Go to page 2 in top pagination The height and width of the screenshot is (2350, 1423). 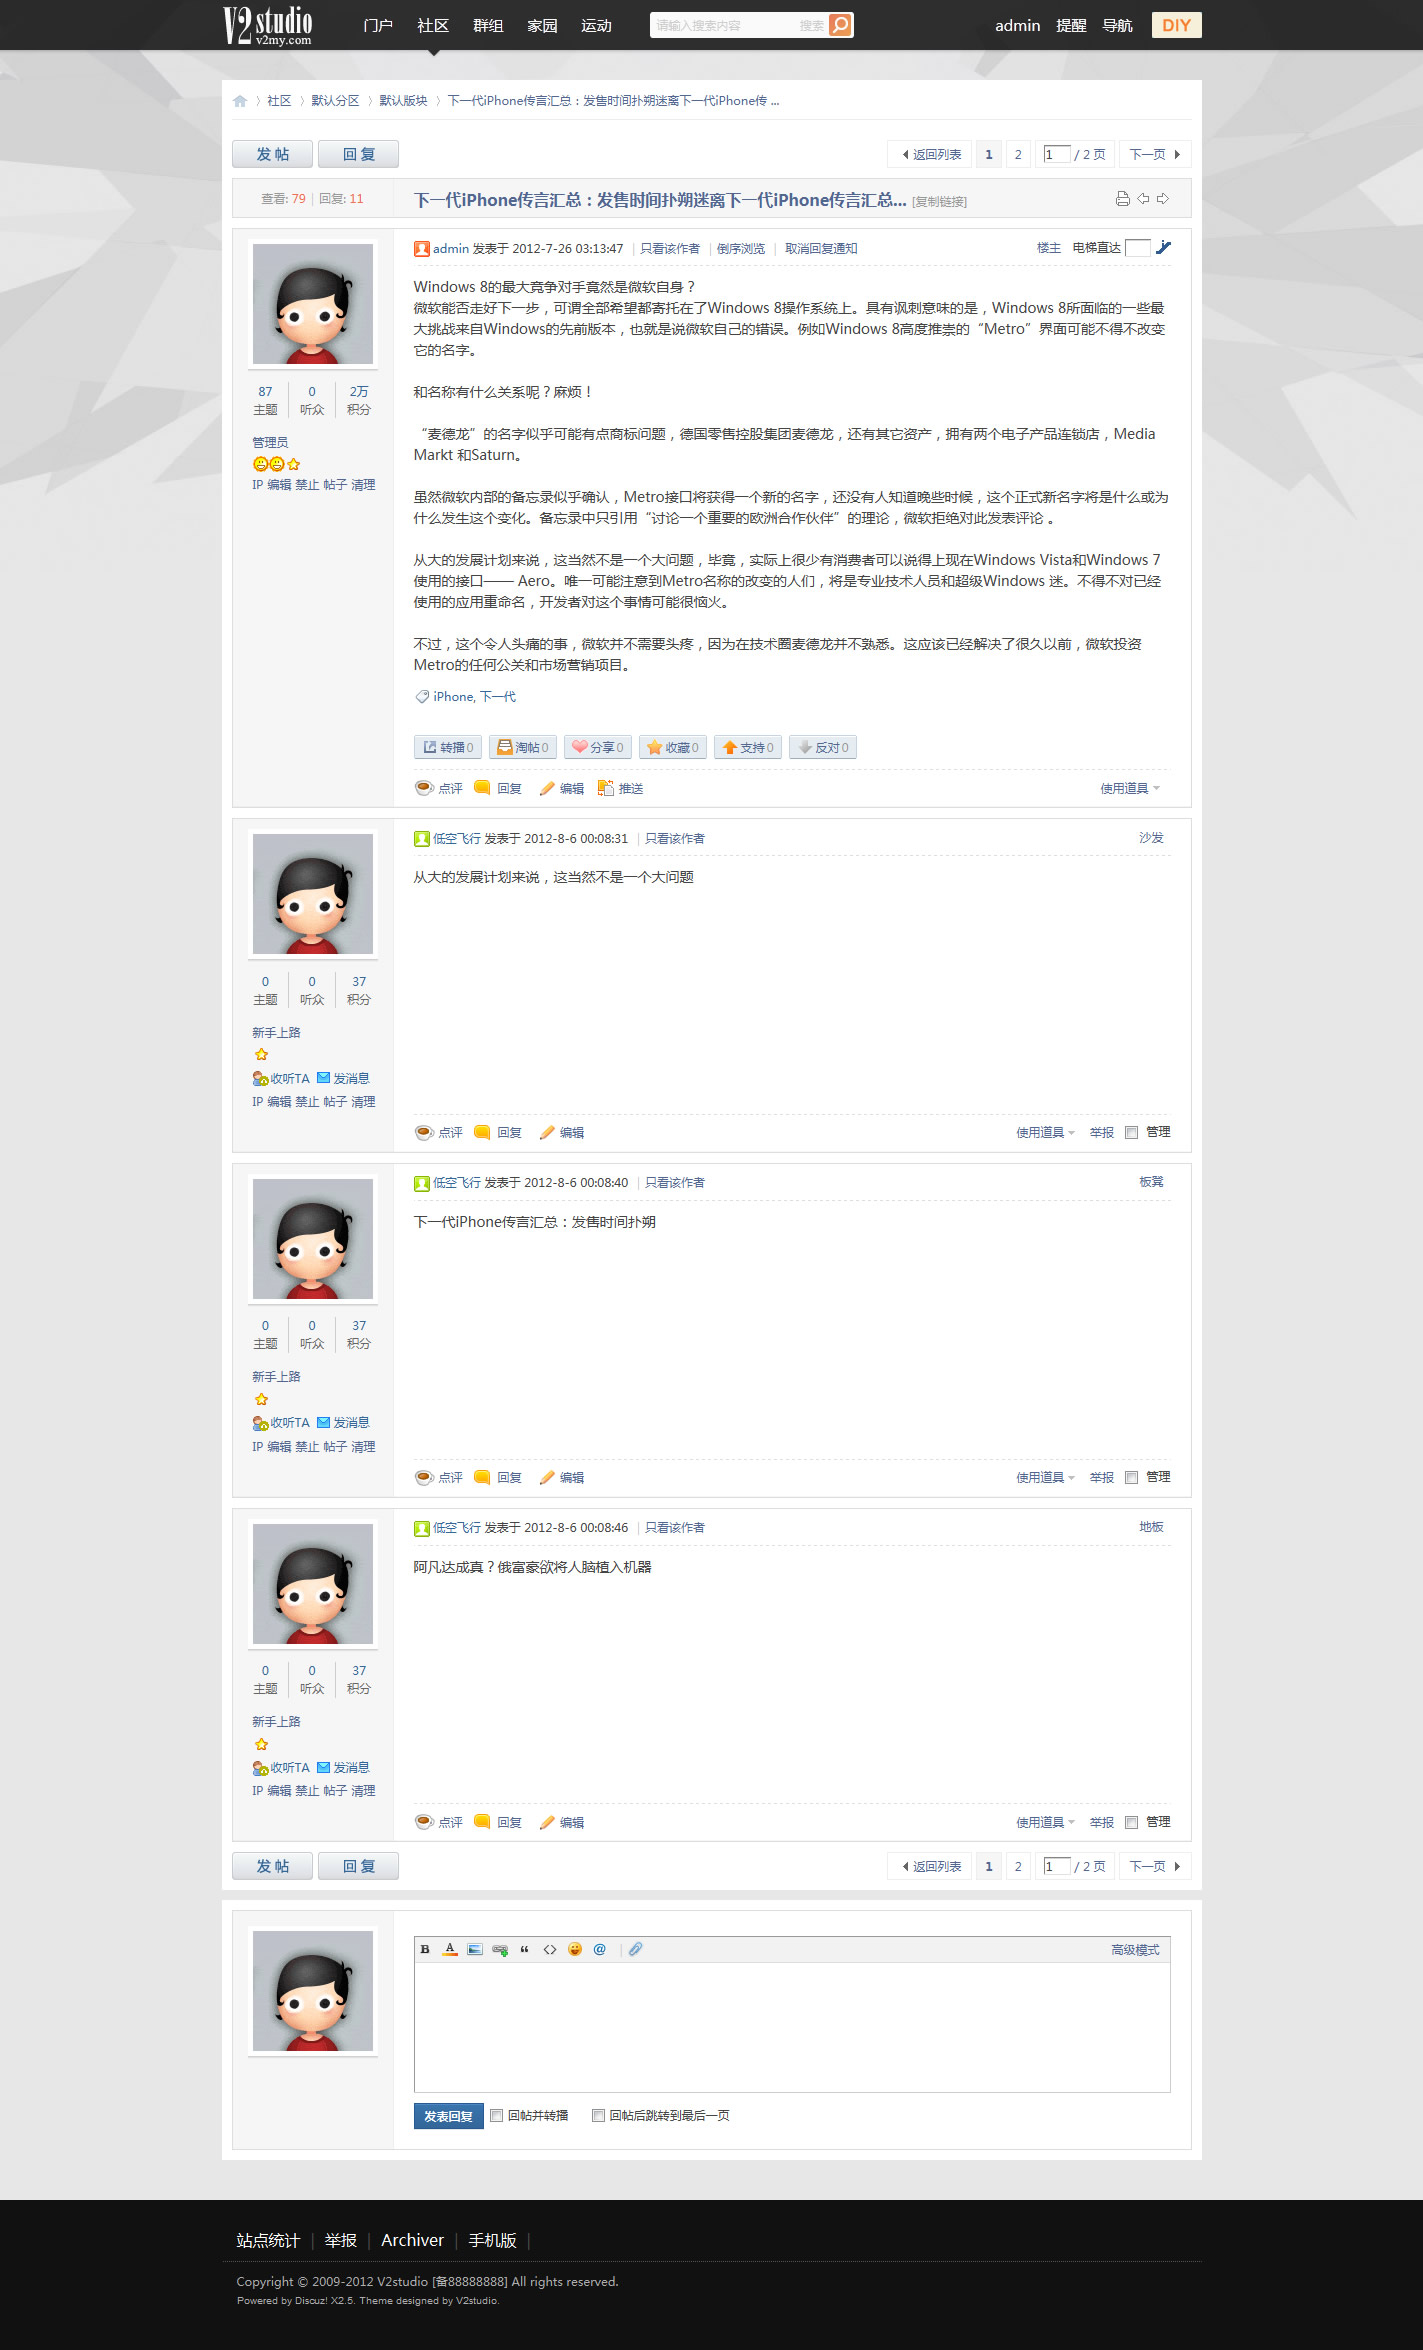1018,154
